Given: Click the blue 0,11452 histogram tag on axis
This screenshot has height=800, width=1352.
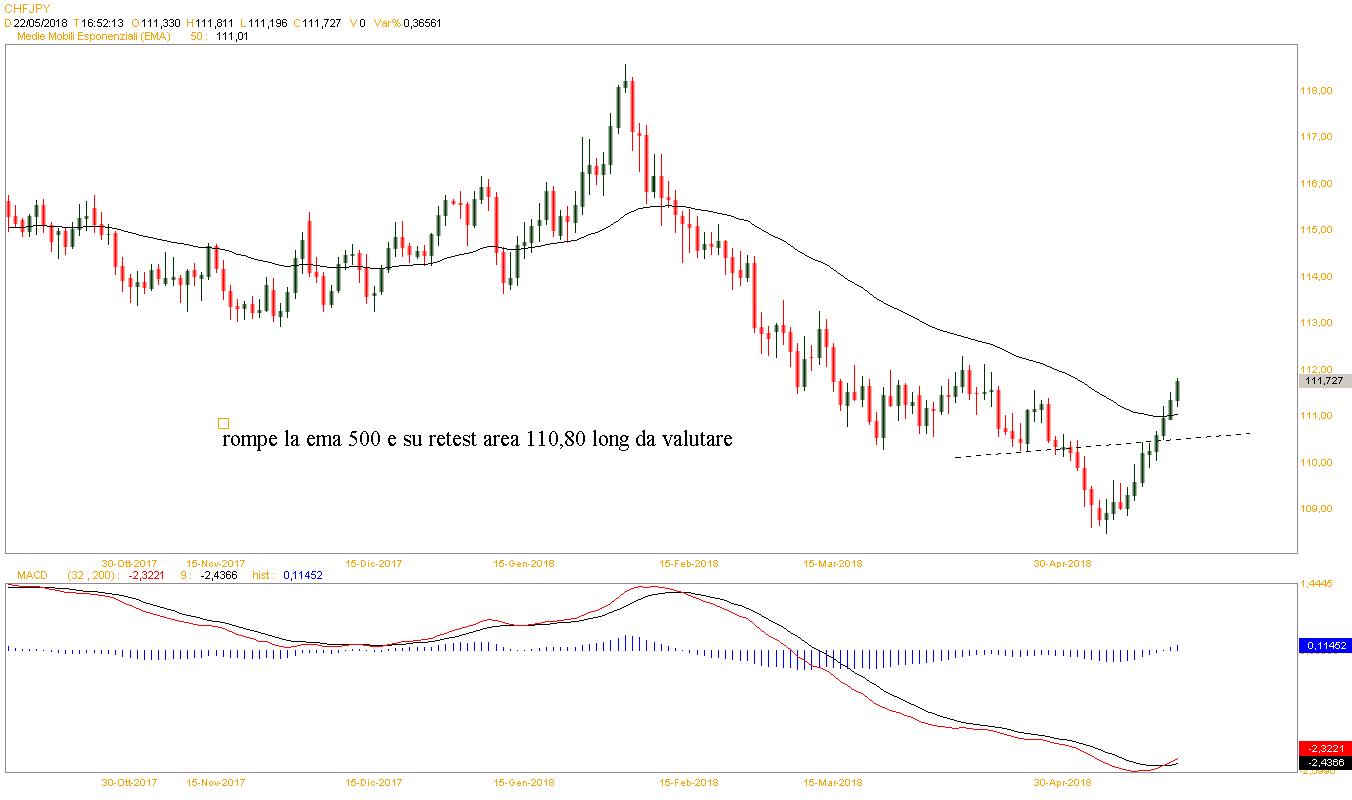Looking at the screenshot, I should (1324, 646).
